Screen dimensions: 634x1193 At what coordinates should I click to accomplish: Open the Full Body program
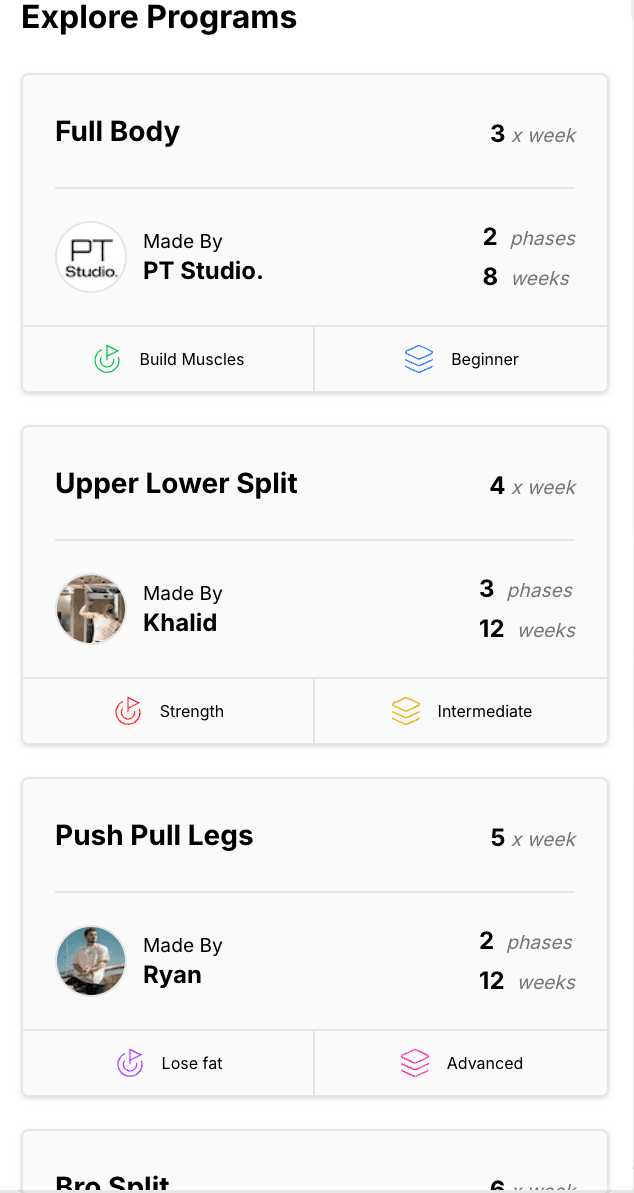(x=118, y=132)
